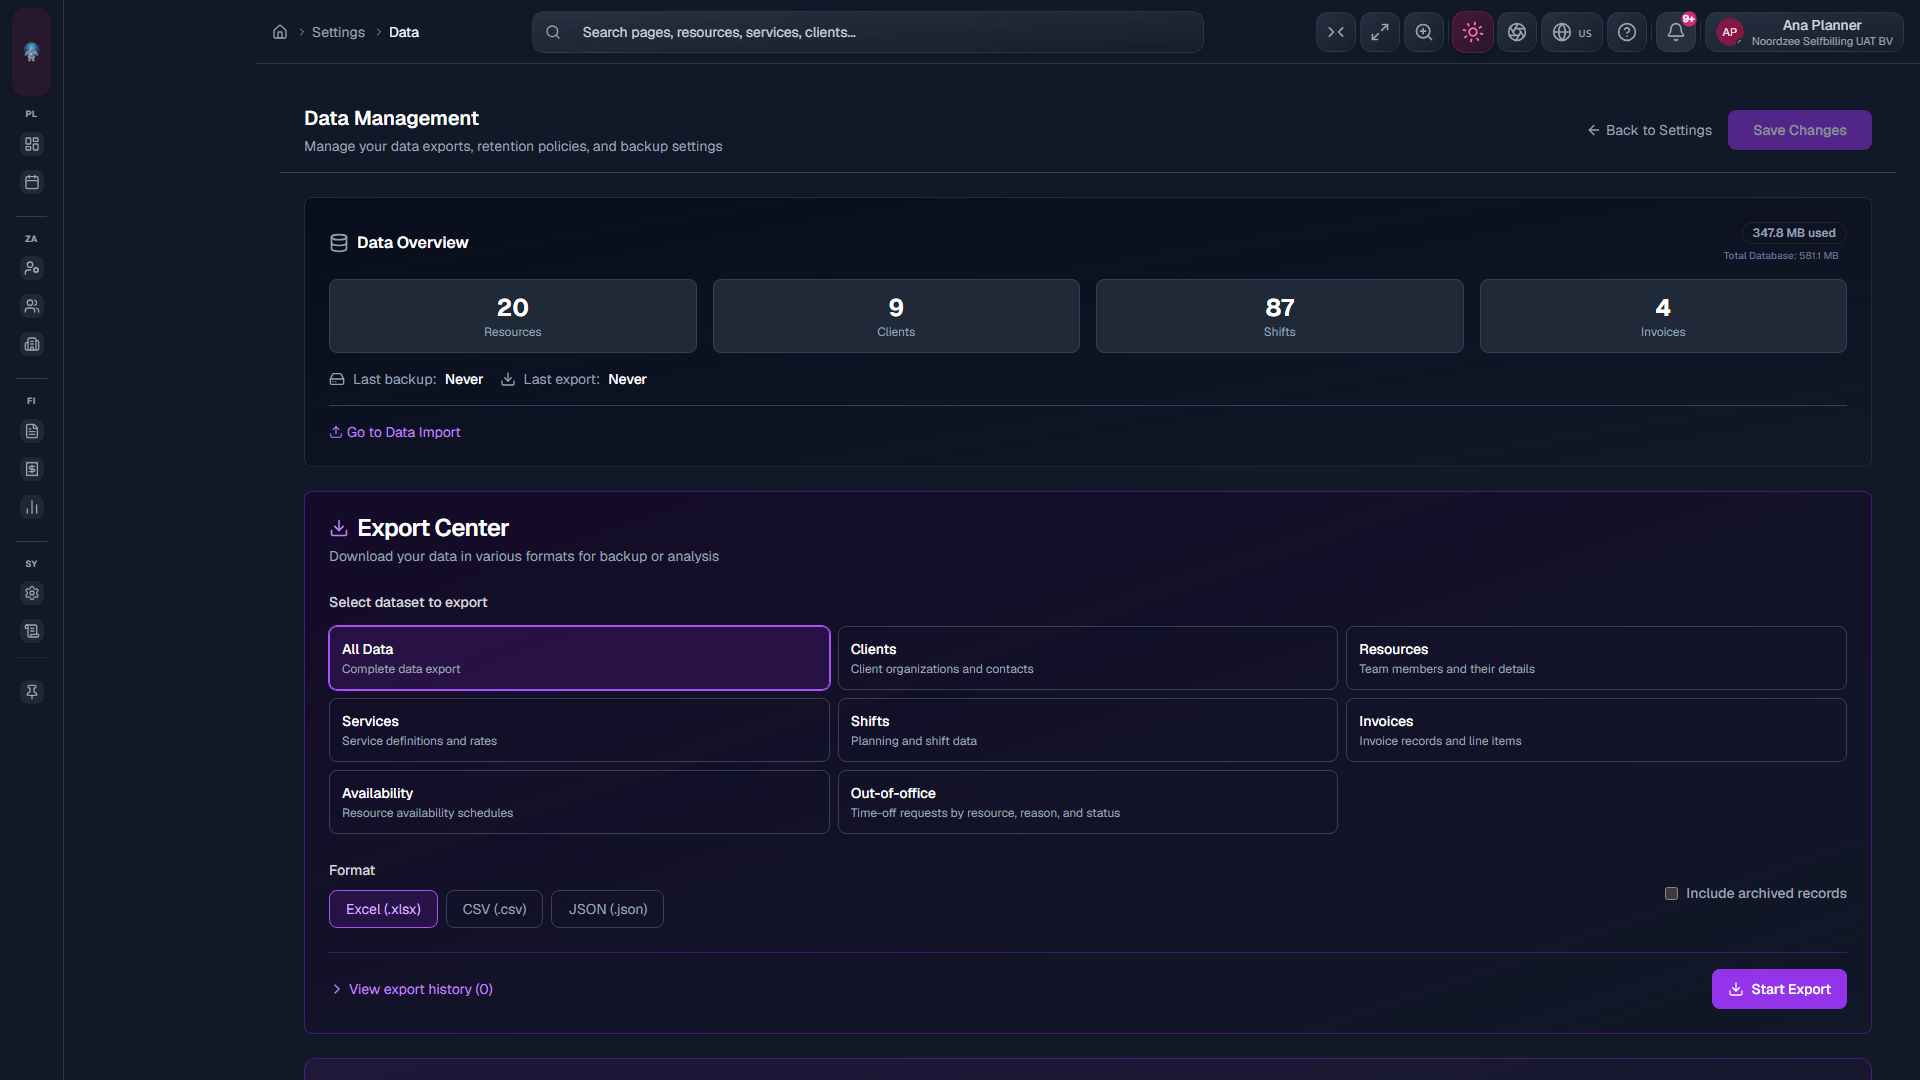Toggle the sun light-mode icon
Image resolution: width=1920 pixels, height=1080 pixels.
[1473, 32]
